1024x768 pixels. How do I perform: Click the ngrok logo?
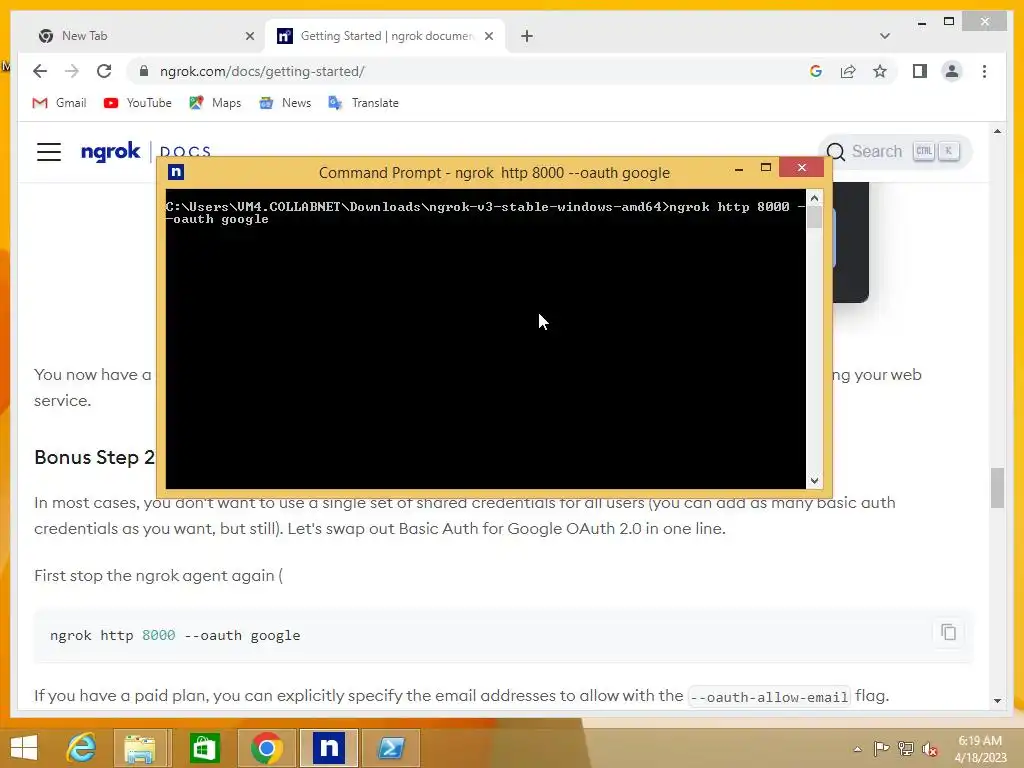click(x=110, y=152)
